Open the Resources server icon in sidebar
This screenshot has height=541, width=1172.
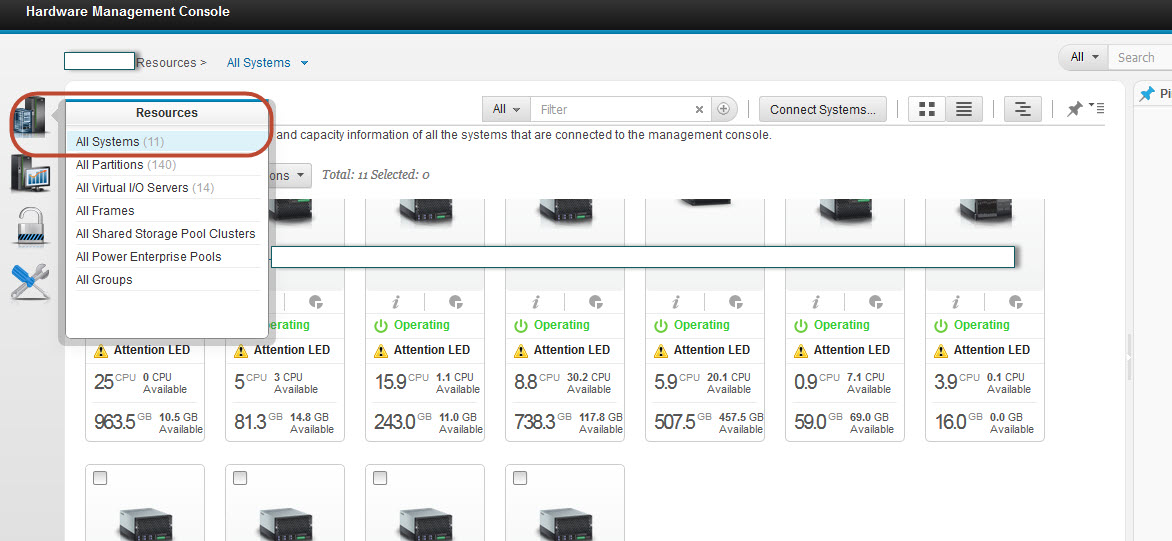(29, 120)
